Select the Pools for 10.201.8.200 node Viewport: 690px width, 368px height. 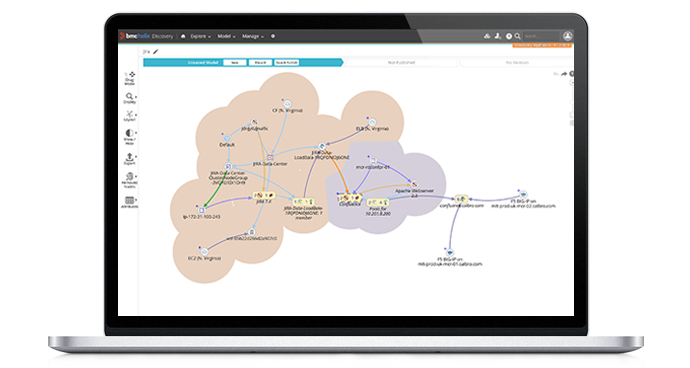(378, 202)
